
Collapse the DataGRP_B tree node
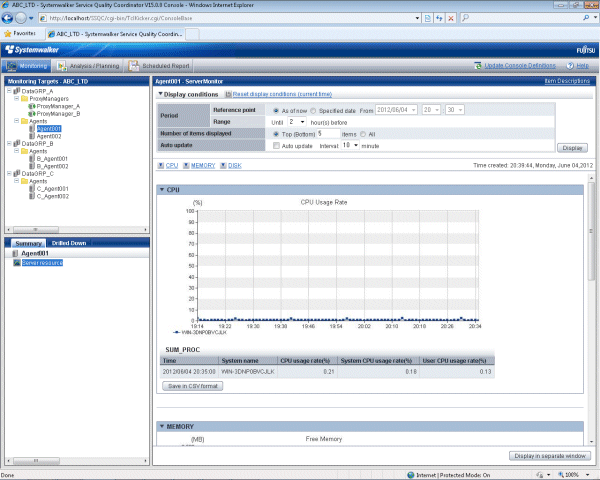tap(9, 144)
